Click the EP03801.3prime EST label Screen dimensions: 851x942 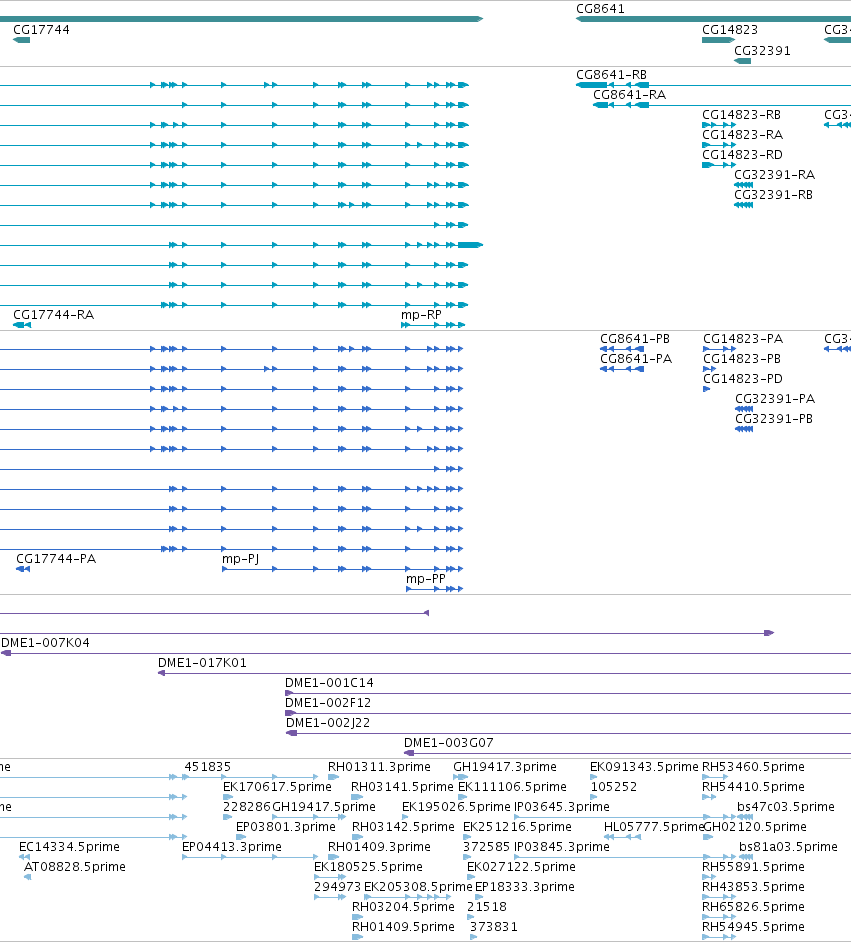(x=285, y=827)
